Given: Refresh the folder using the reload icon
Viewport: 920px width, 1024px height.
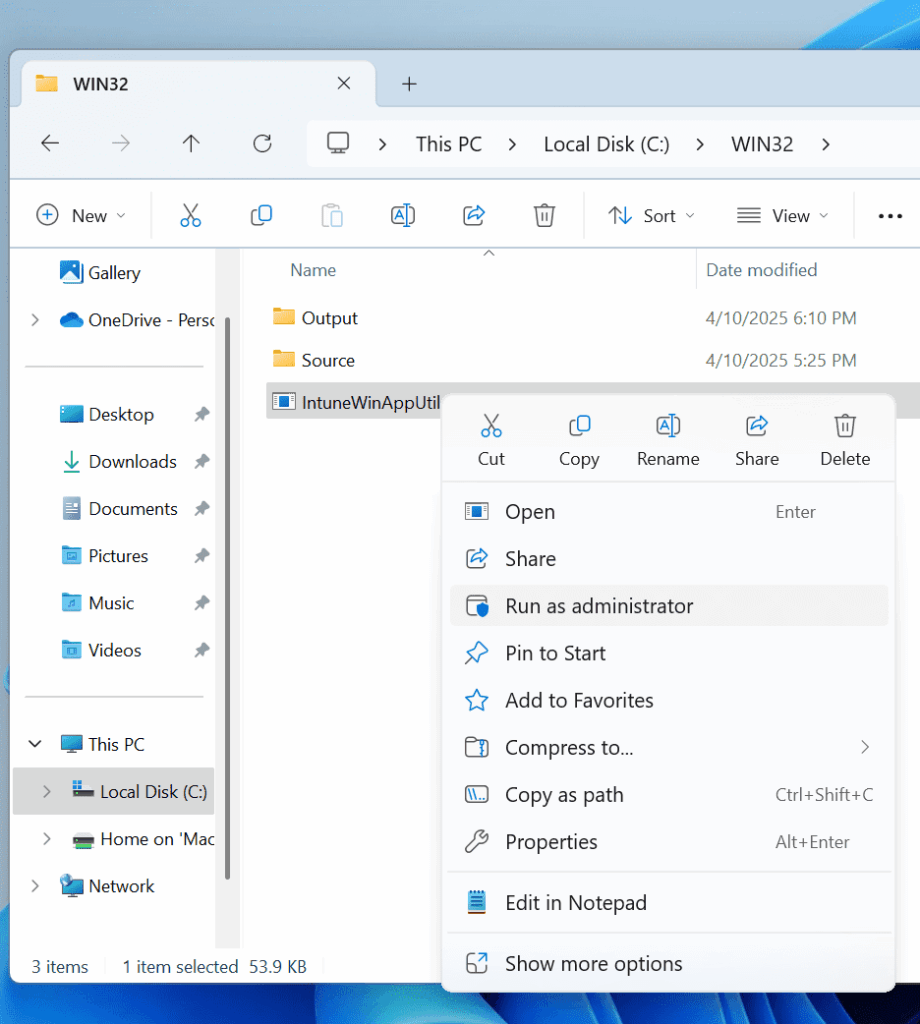Looking at the screenshot, I should point(262,143).
